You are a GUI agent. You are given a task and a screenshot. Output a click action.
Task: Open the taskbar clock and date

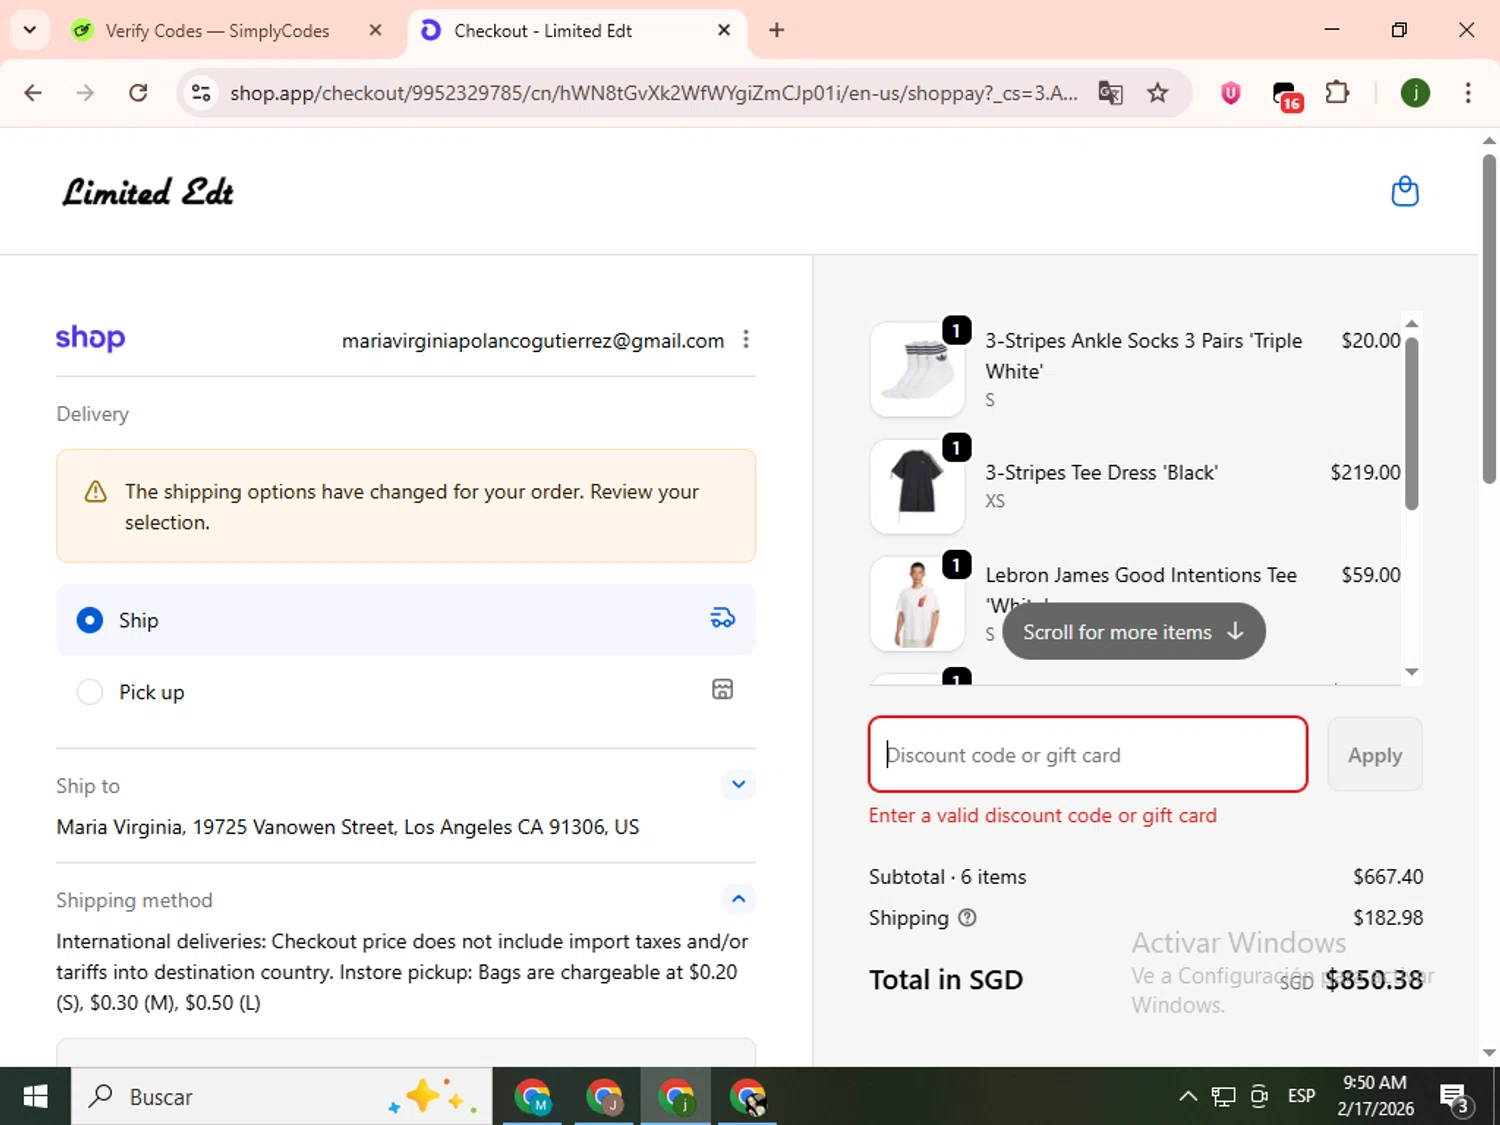(x=1375, y=1096)
